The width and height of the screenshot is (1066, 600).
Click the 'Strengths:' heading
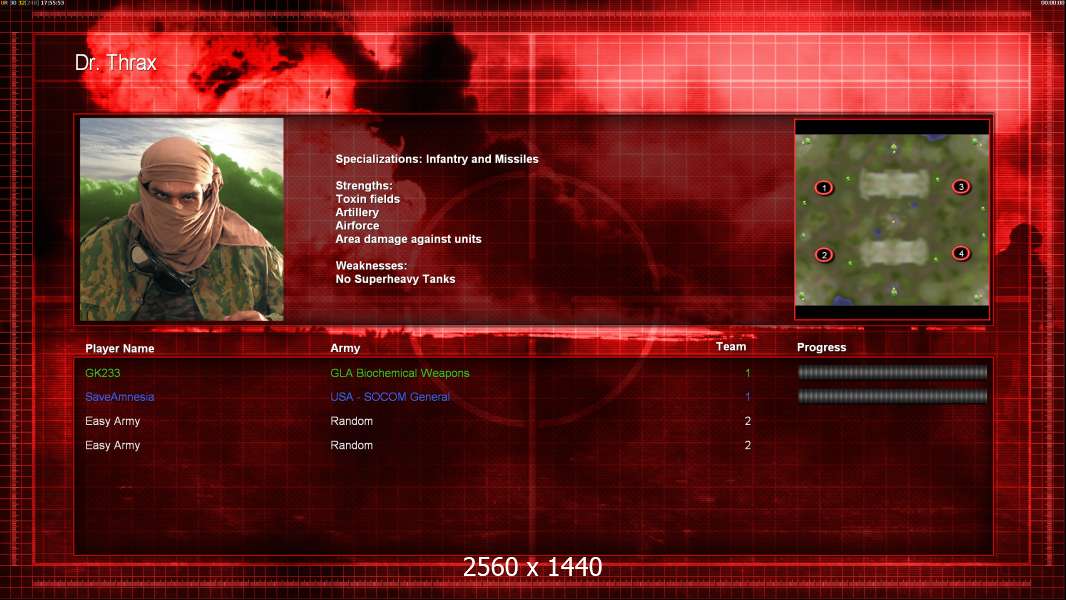tap(364, 186)
